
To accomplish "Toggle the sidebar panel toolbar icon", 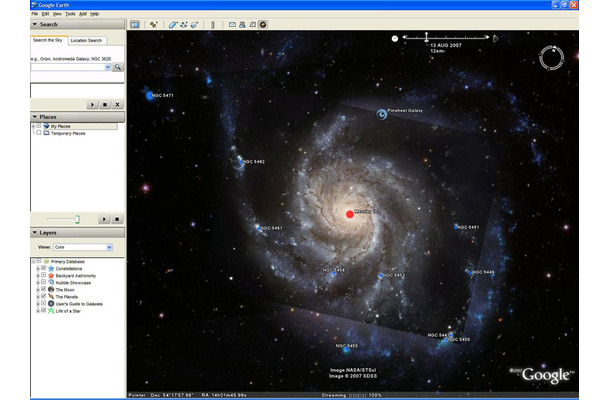I will (135, 25).
